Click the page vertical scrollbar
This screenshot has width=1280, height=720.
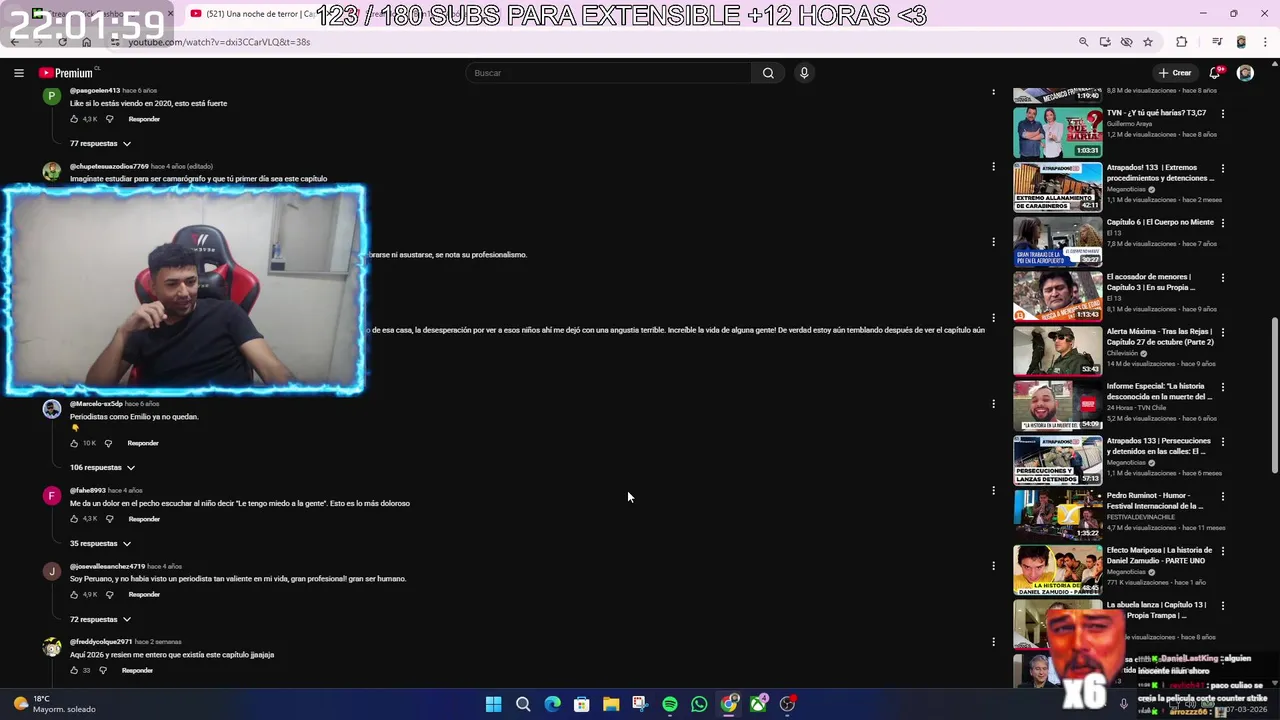pyautogui.click(x=1274, y=395)
